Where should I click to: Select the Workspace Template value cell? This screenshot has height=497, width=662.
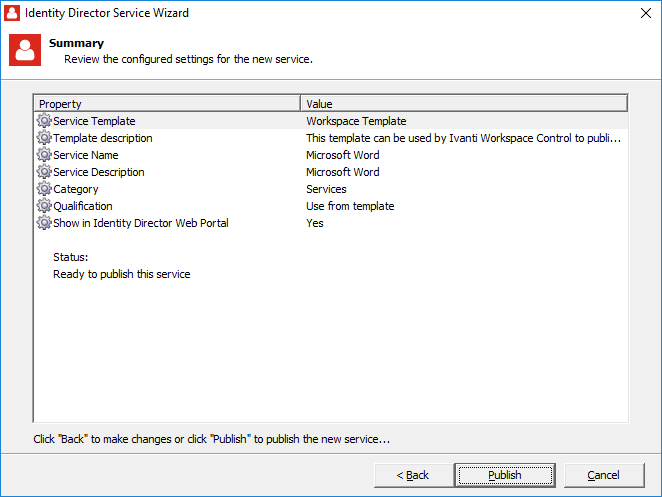pyautogui.click(x=356, y=121)
